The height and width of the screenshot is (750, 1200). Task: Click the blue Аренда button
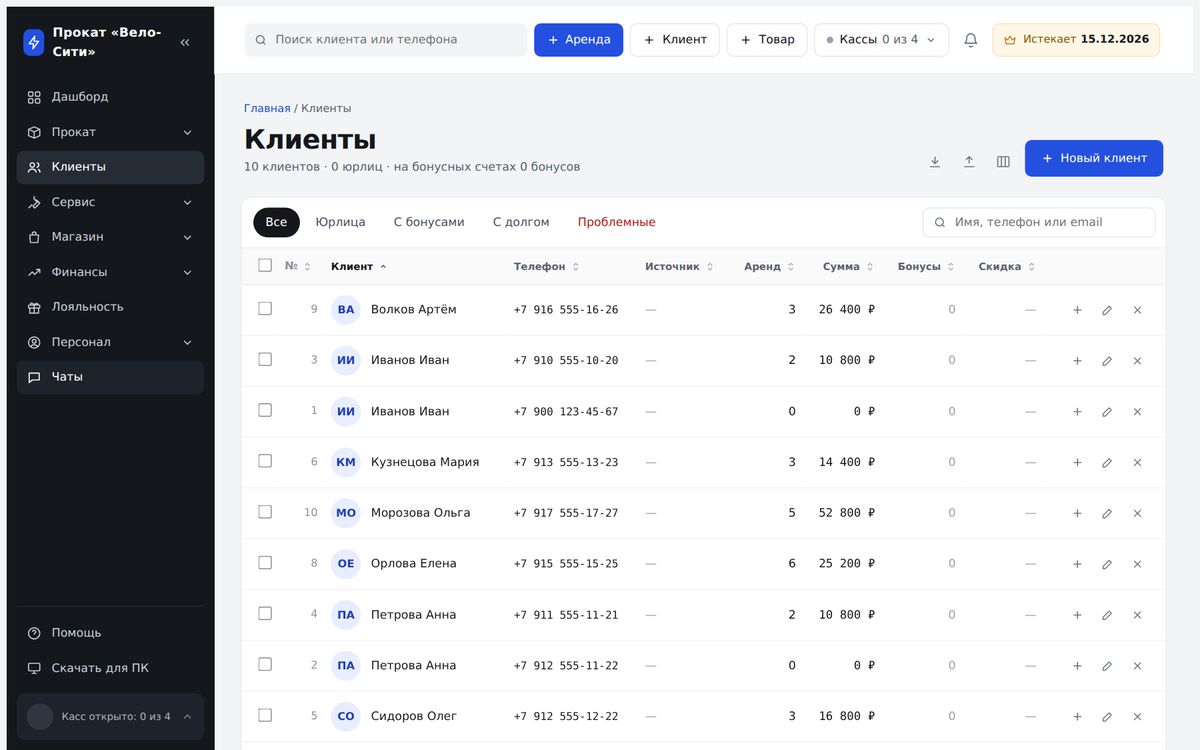[578, 40]
